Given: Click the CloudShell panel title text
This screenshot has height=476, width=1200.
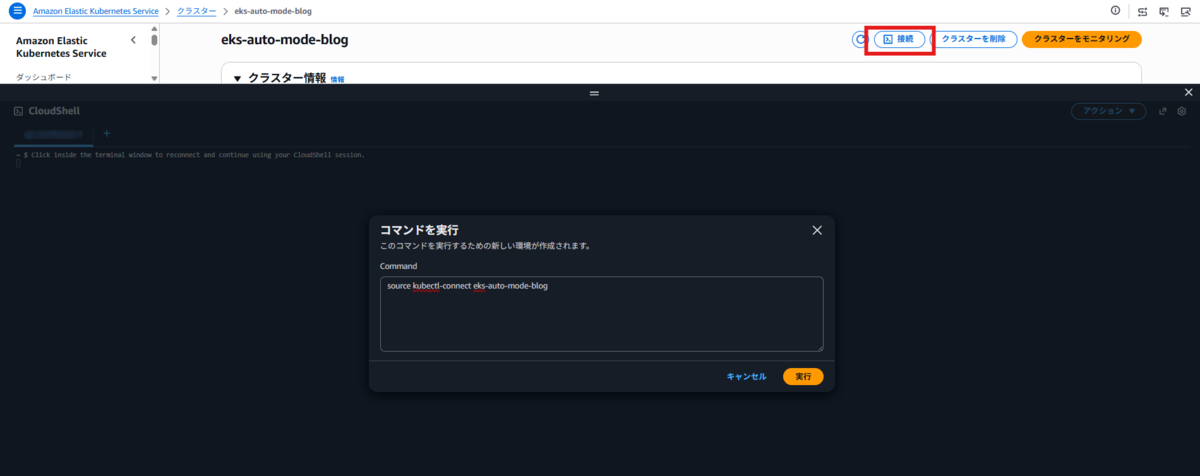Looking at the screenshot, I should pyautogui.click(x=54, y=111).
